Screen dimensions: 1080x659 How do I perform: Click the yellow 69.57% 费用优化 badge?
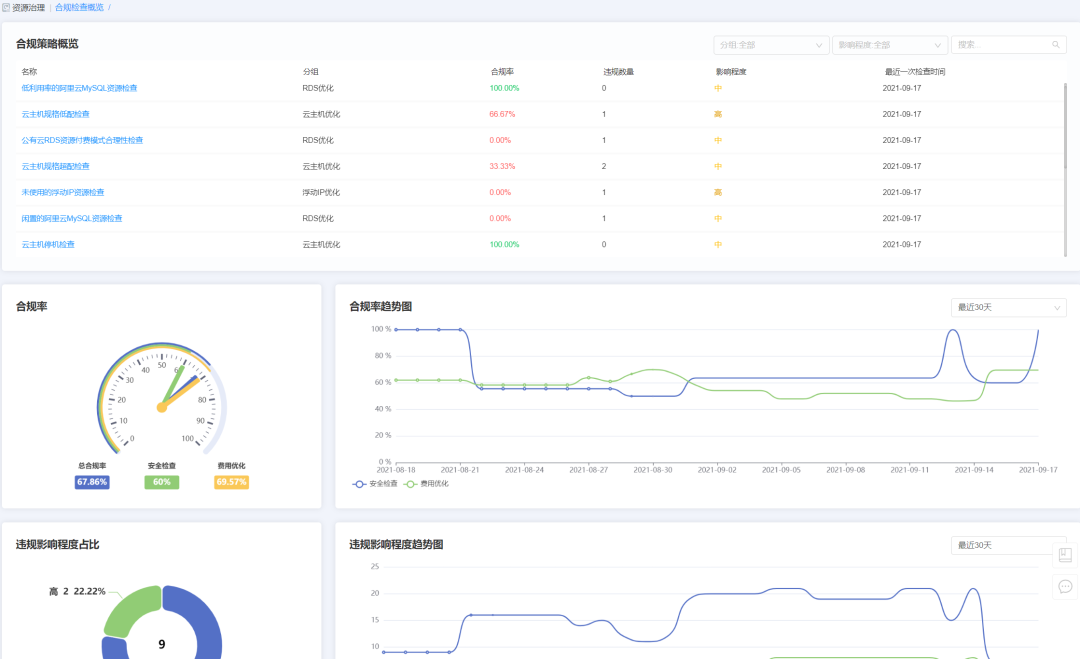click(x=231, y=482)
